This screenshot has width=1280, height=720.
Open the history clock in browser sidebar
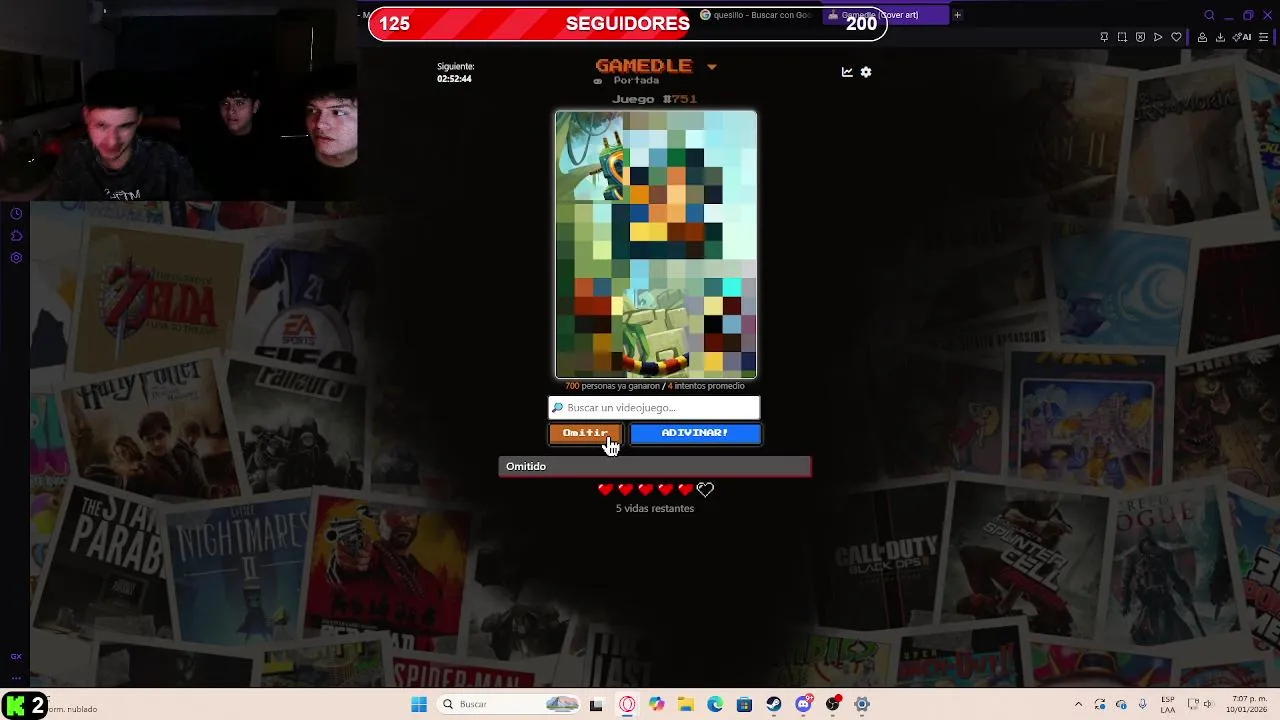16,214
